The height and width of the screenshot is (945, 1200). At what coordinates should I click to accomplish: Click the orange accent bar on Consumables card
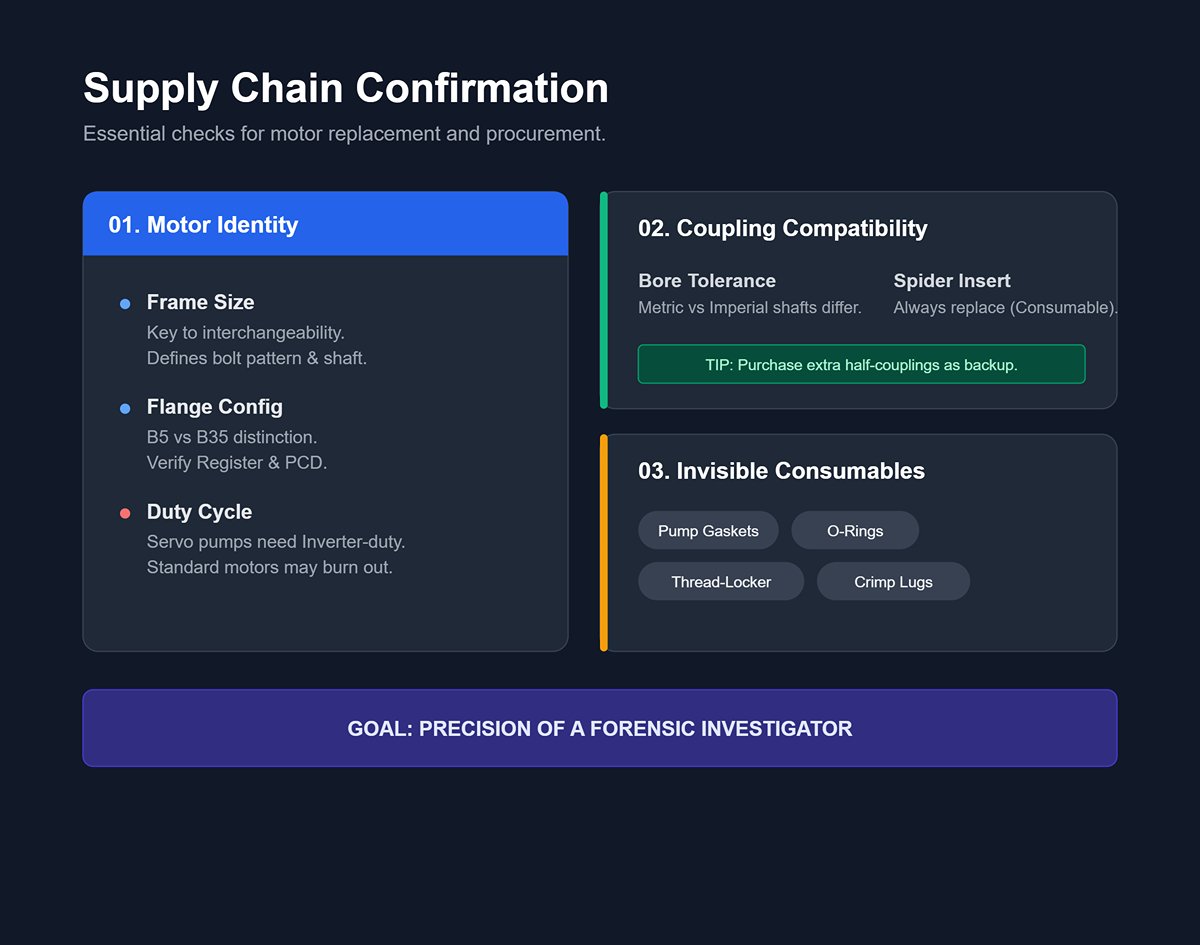(x=603, y=542)
